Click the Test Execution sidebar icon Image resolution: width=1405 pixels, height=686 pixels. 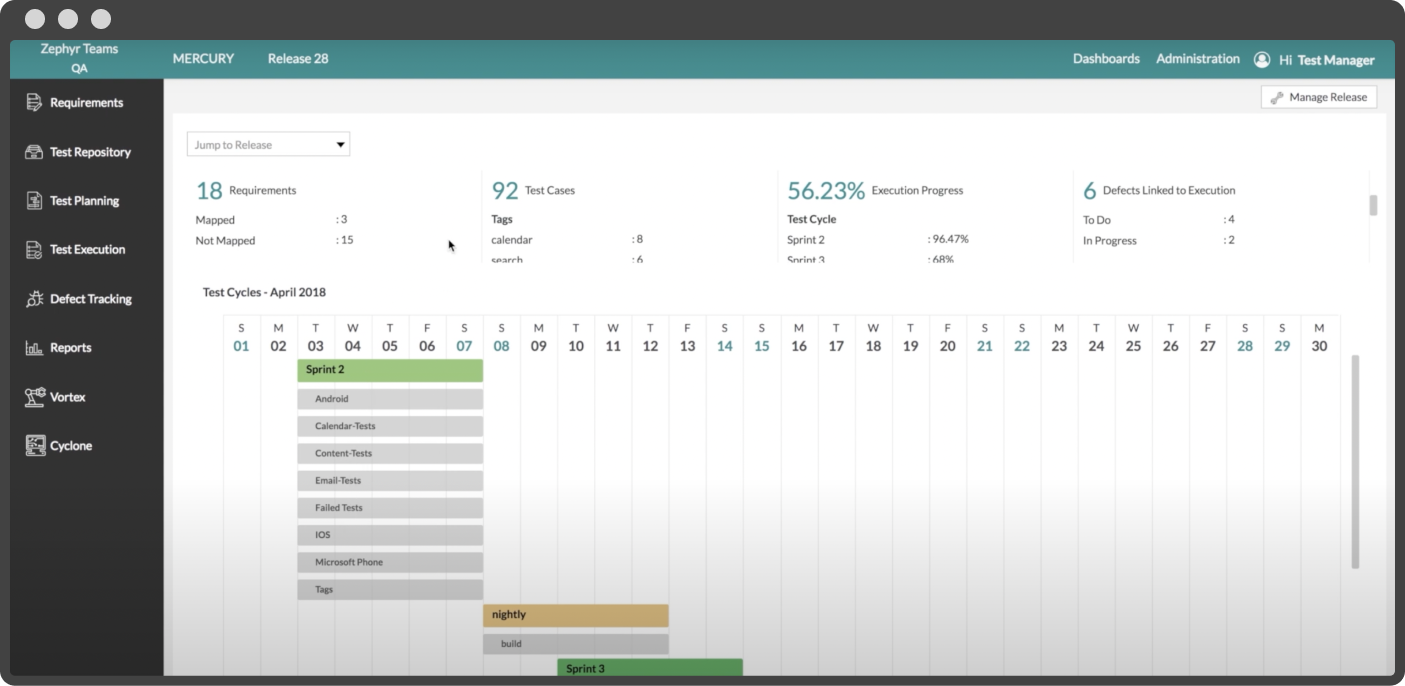point(34,250)
